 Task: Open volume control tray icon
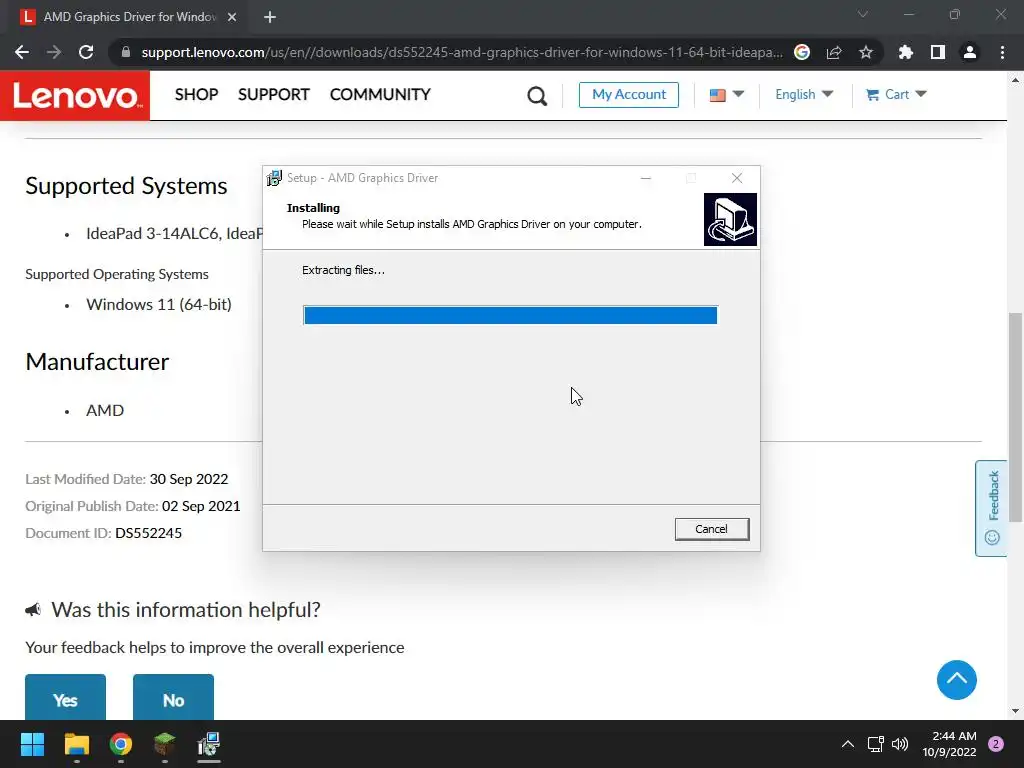tap(900, 744)
